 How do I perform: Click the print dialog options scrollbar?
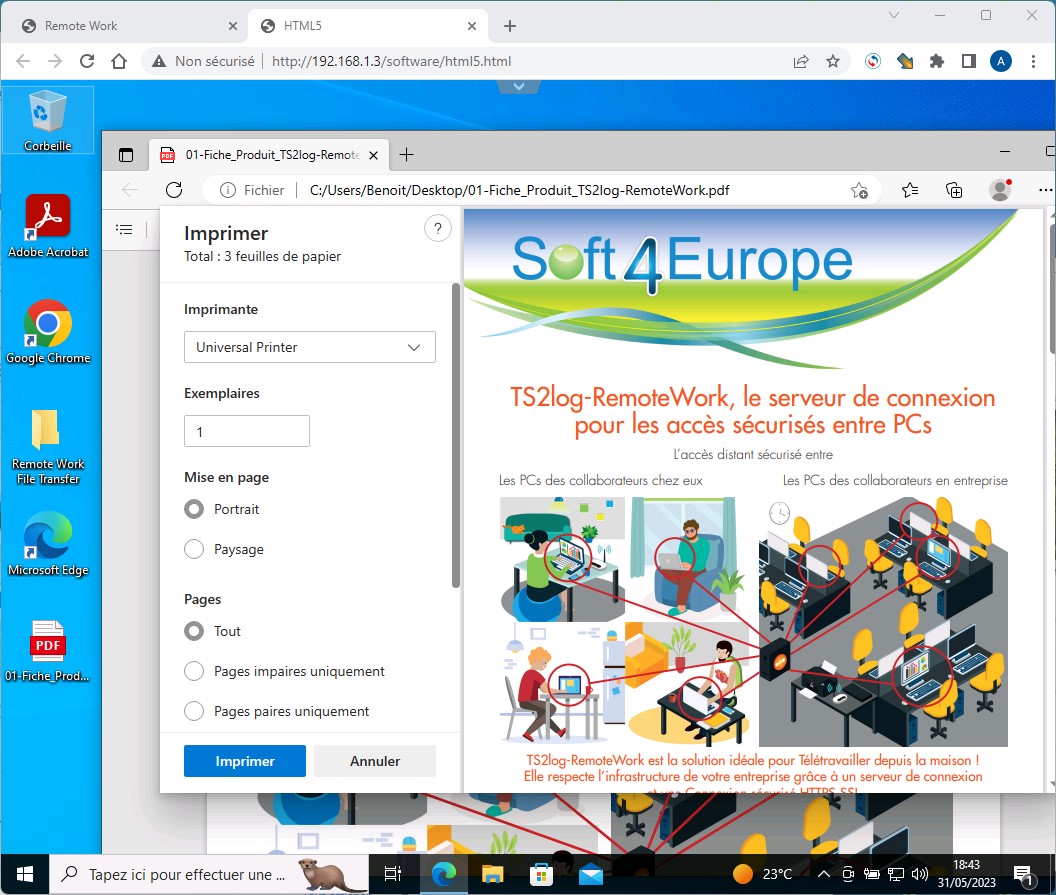coord(456,436)
